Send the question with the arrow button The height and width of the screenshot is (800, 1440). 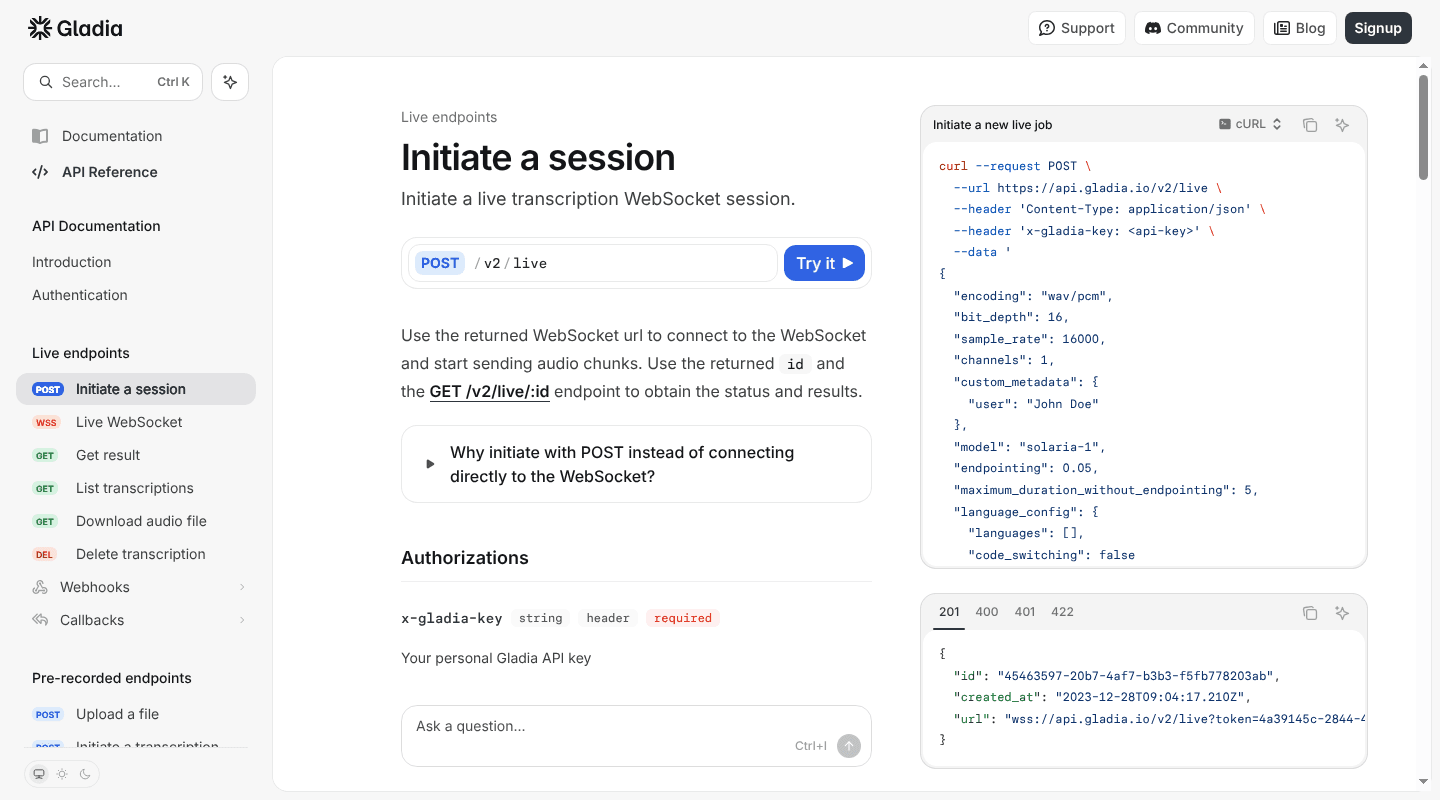pos(848,745)
